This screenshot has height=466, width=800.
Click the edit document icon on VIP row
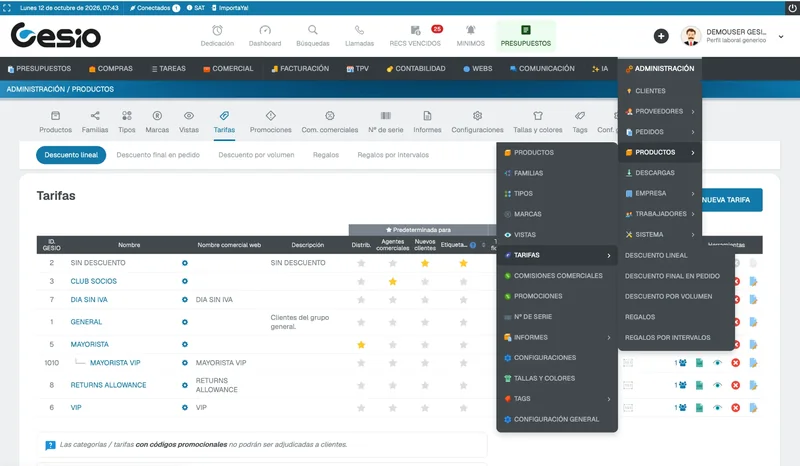click(753, 408)
